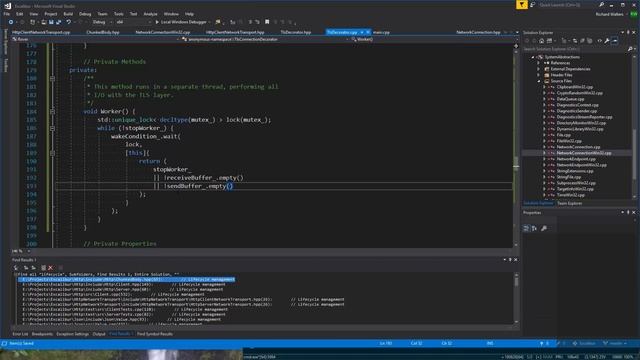Image resolution: width=640 pixels, height=360 pixels.
Task: Collapse the Source Files folder
Action: click(x=538, y=81)
